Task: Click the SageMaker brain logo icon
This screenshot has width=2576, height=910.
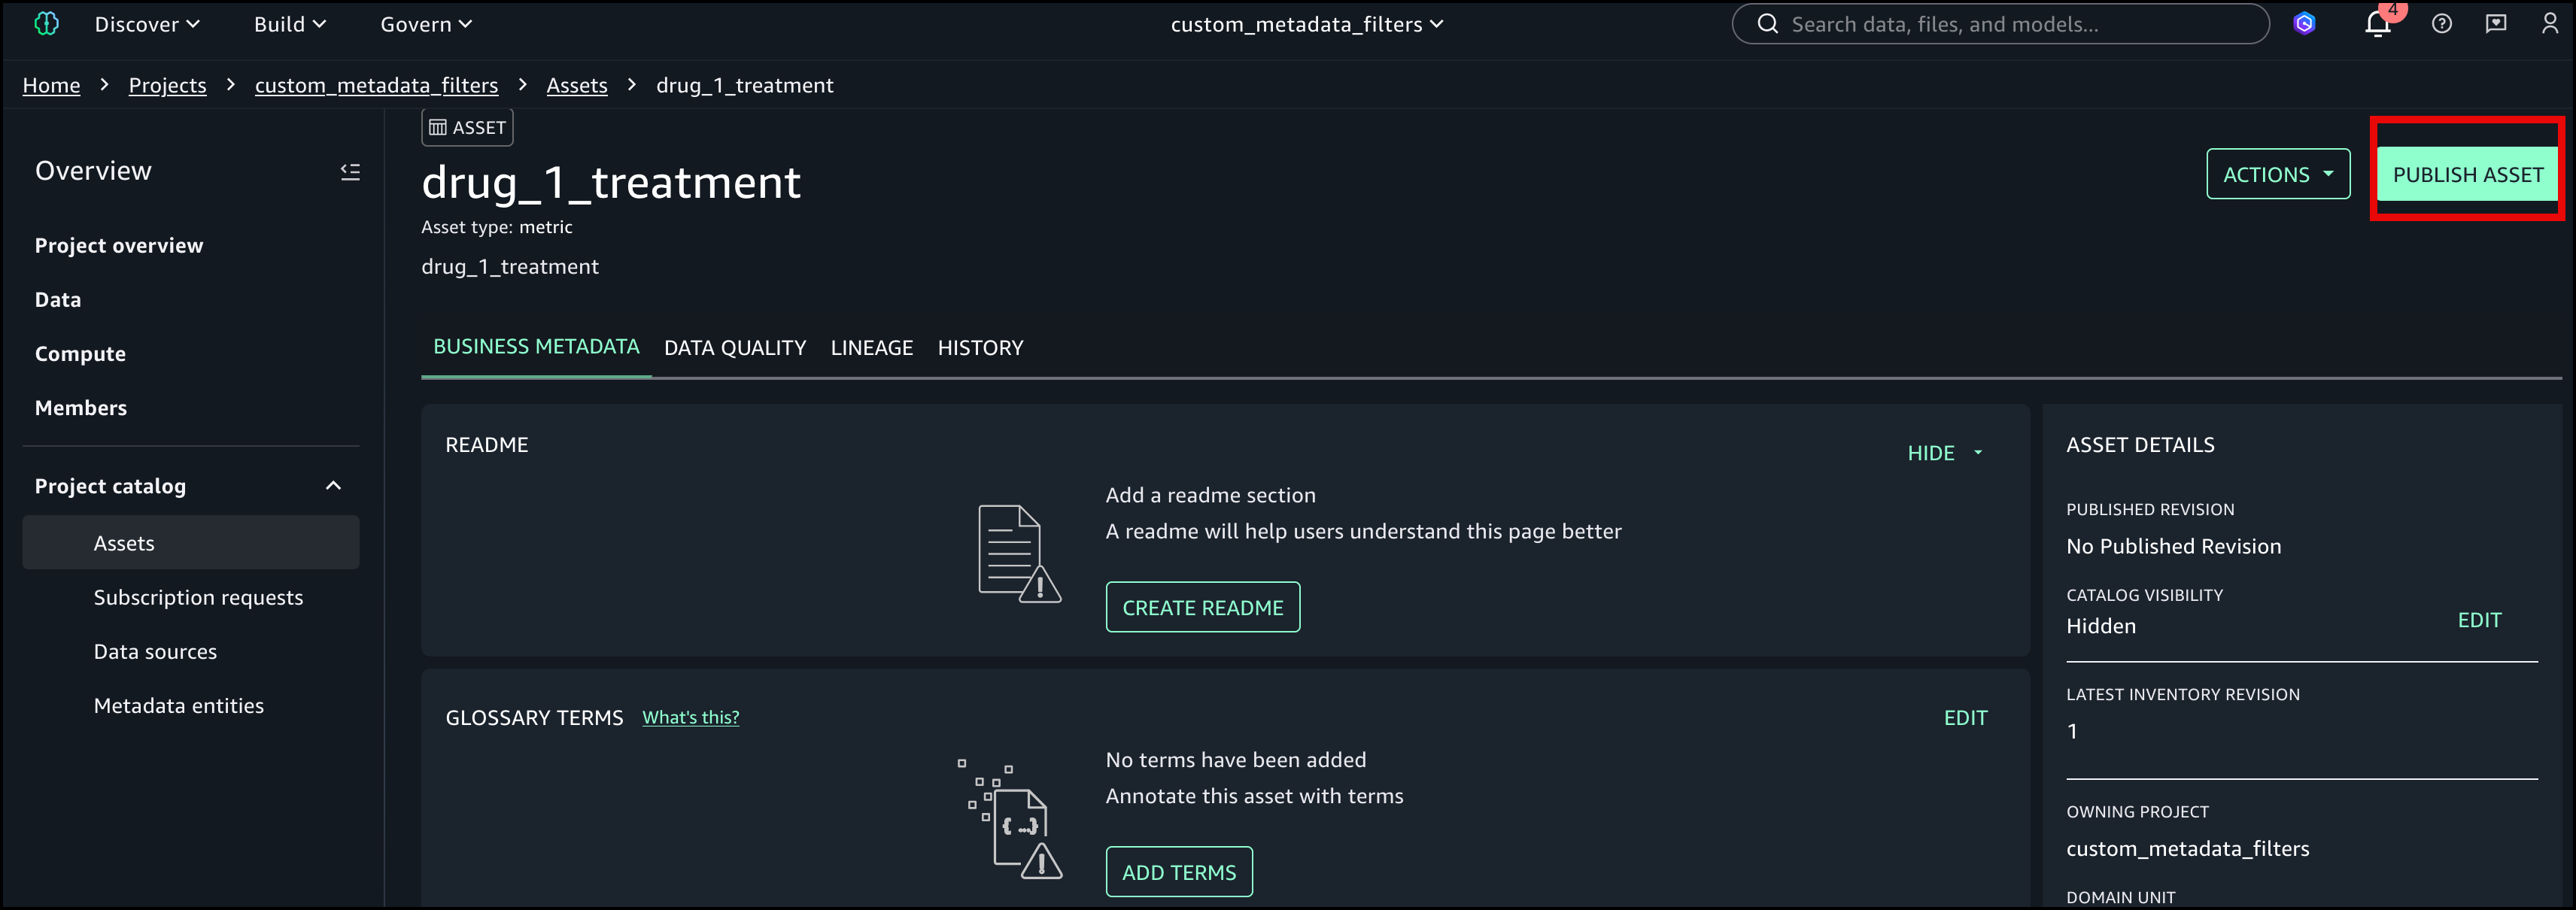Action: [x=46, y=24]
